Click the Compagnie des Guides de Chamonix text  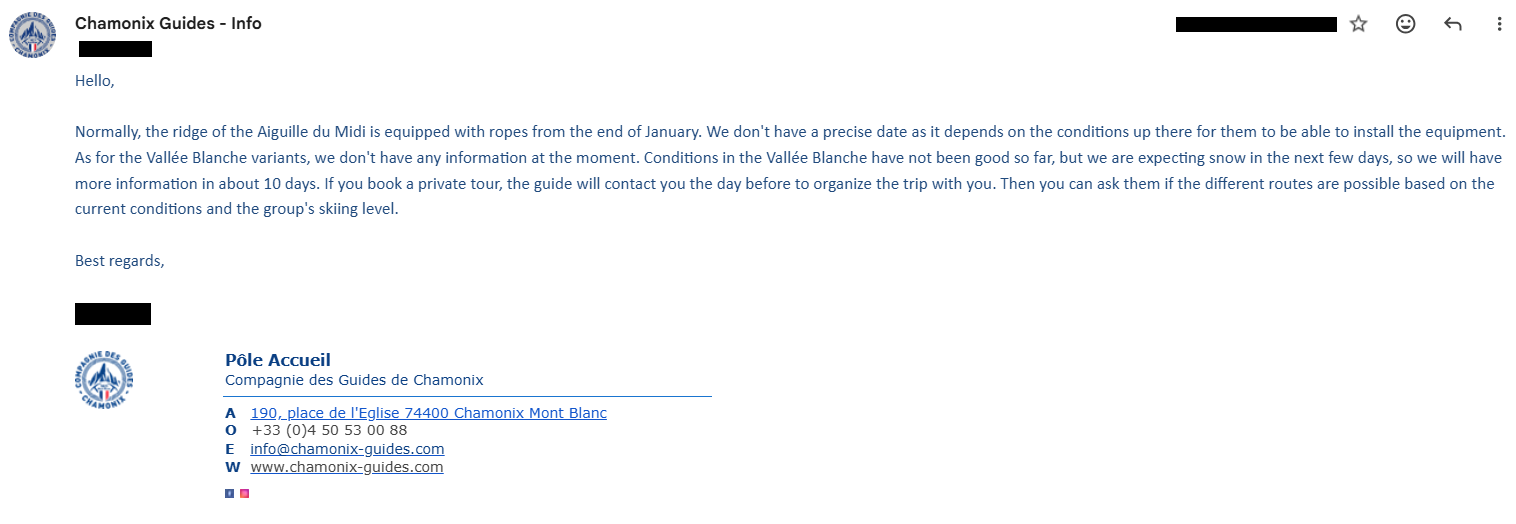(354, 380)
